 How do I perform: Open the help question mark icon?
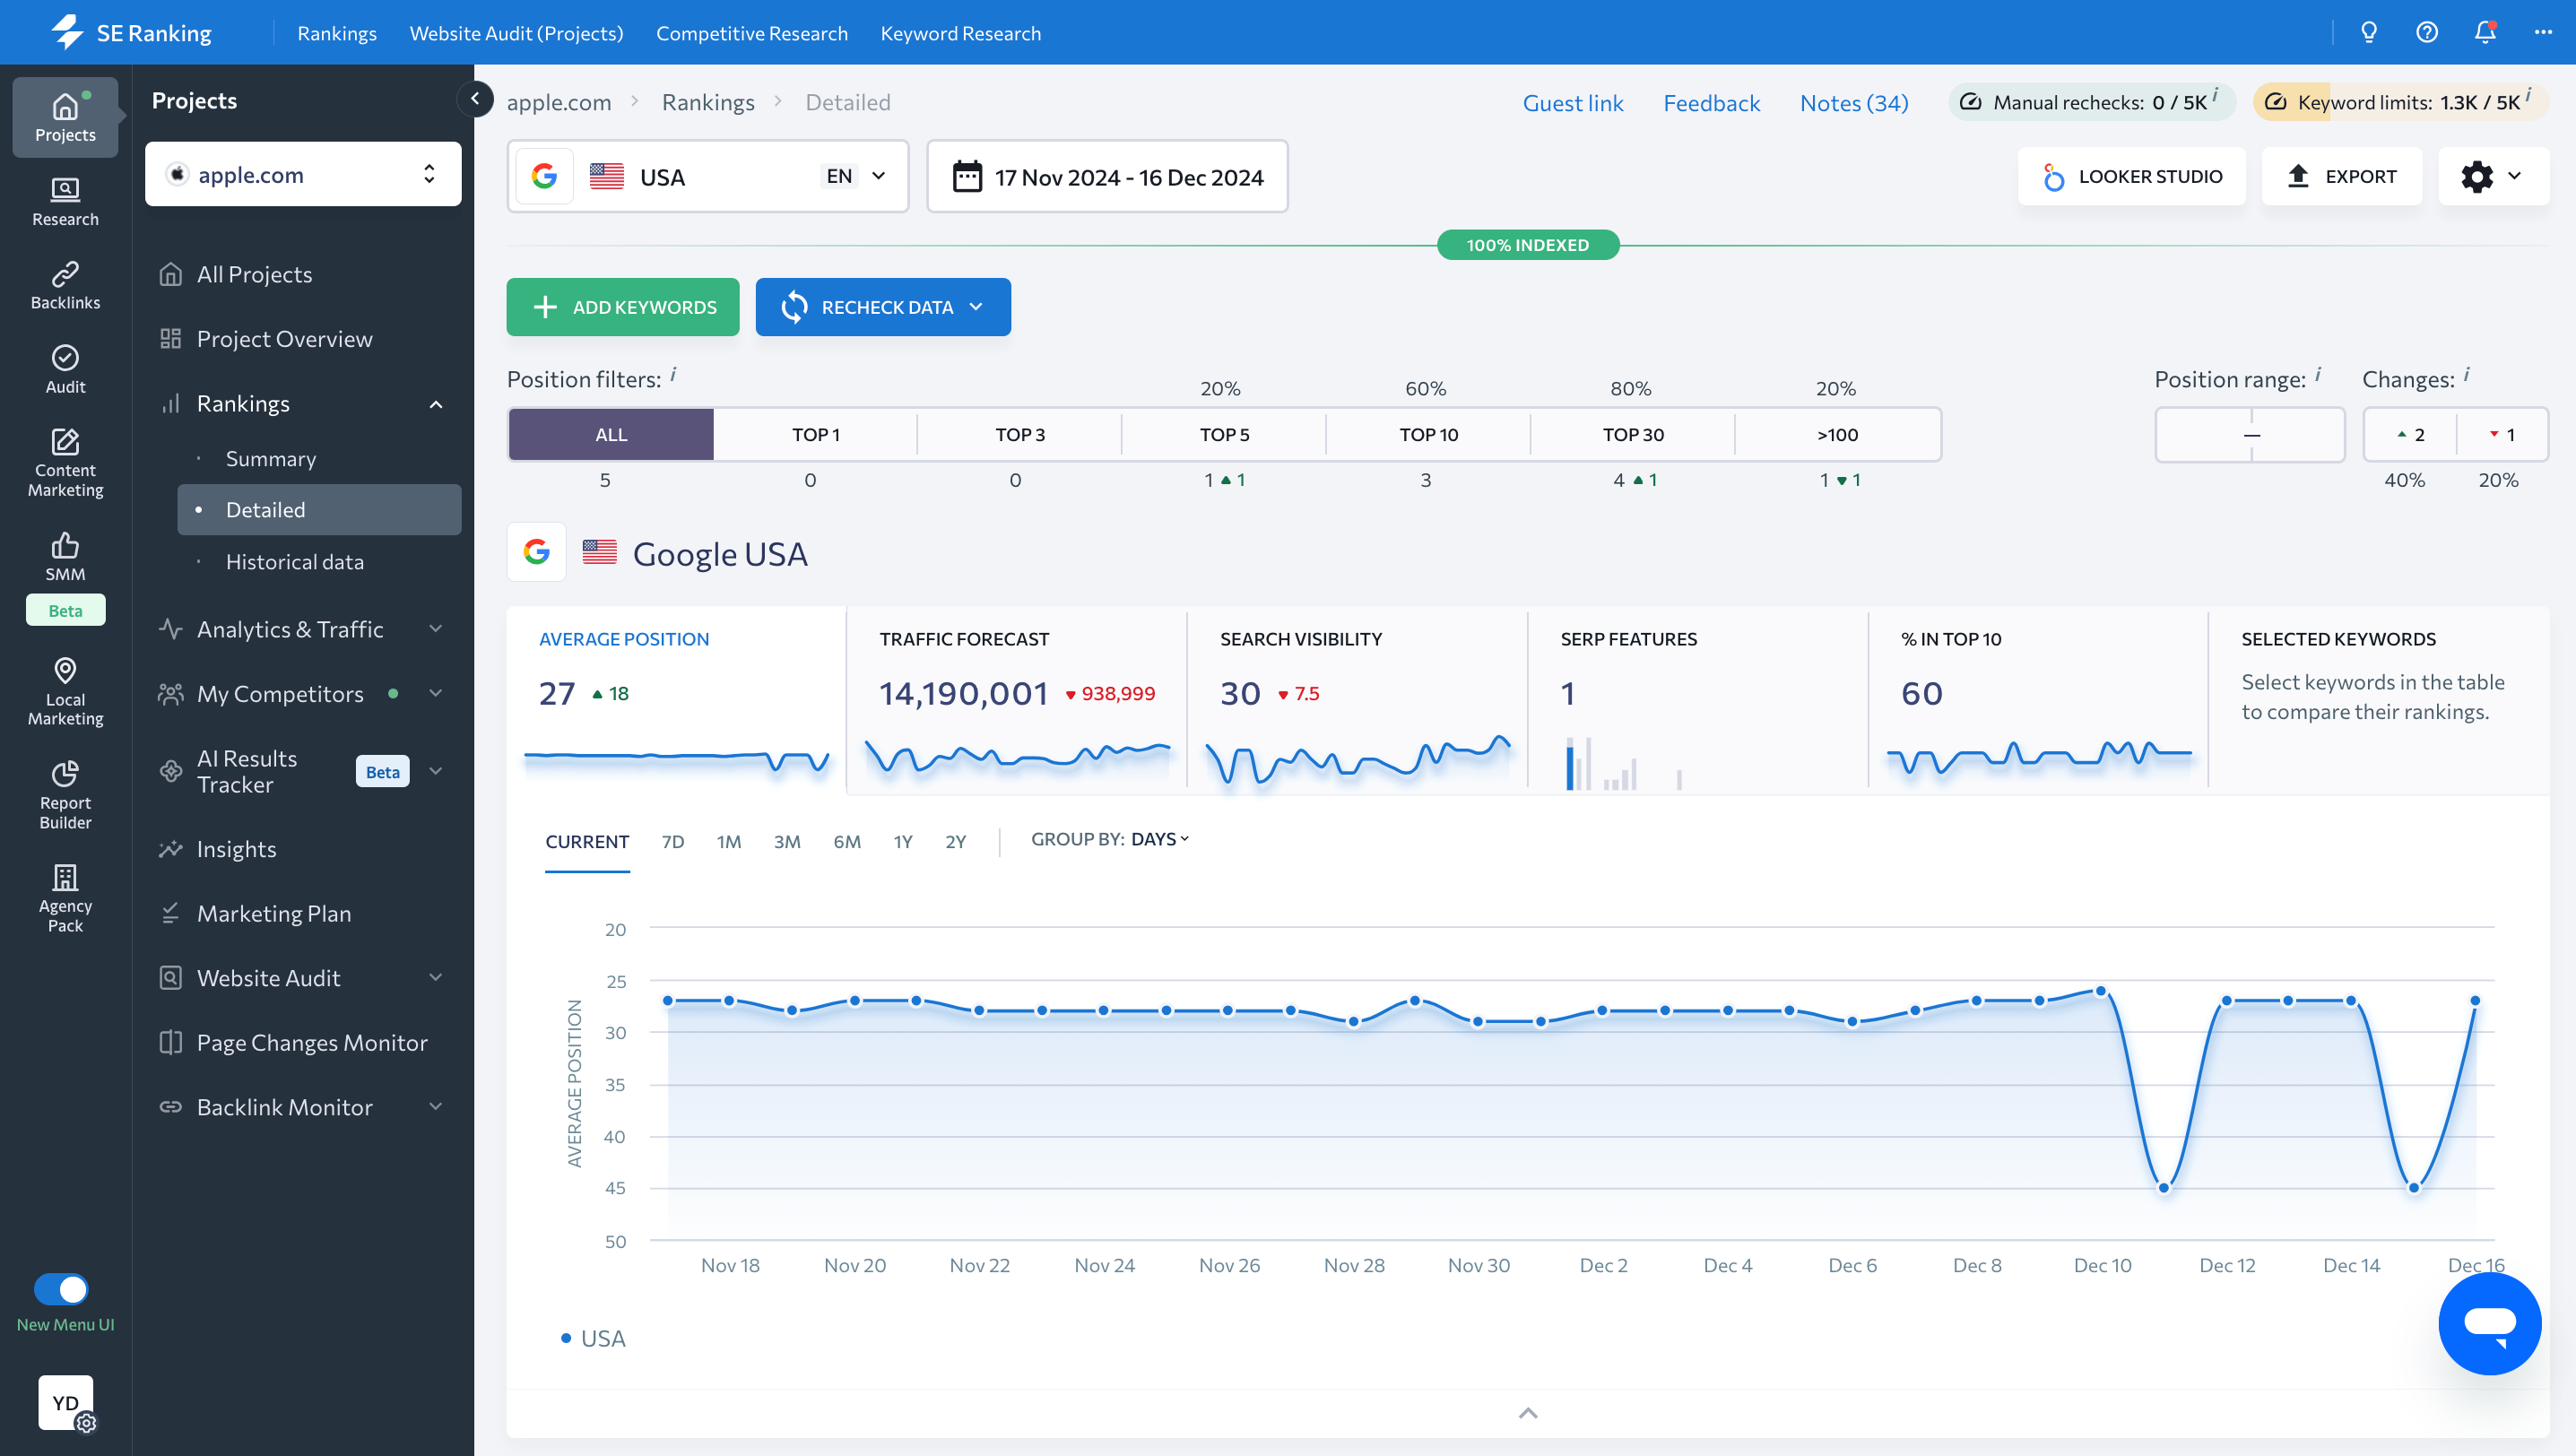[x=2427, y=32]
